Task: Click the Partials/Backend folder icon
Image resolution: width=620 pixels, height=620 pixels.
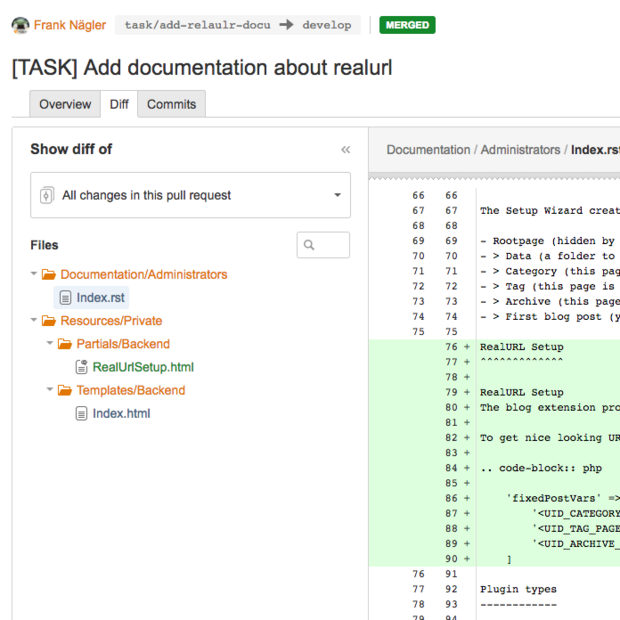Action: point(65,344)
